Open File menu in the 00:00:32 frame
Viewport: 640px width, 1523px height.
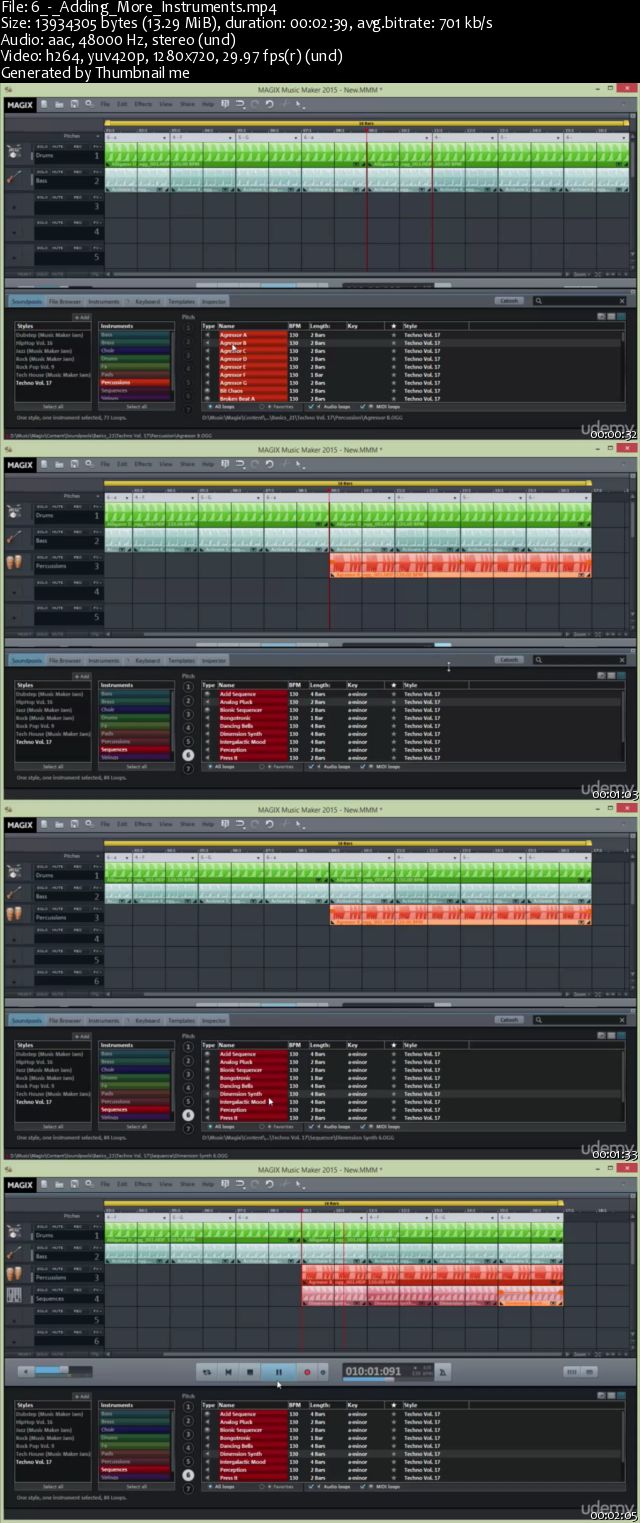pos(105,104)
